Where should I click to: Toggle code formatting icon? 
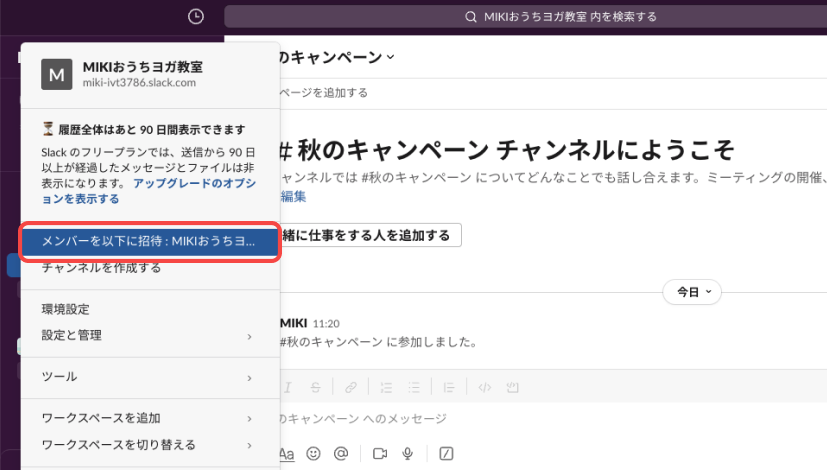(483, 386)
